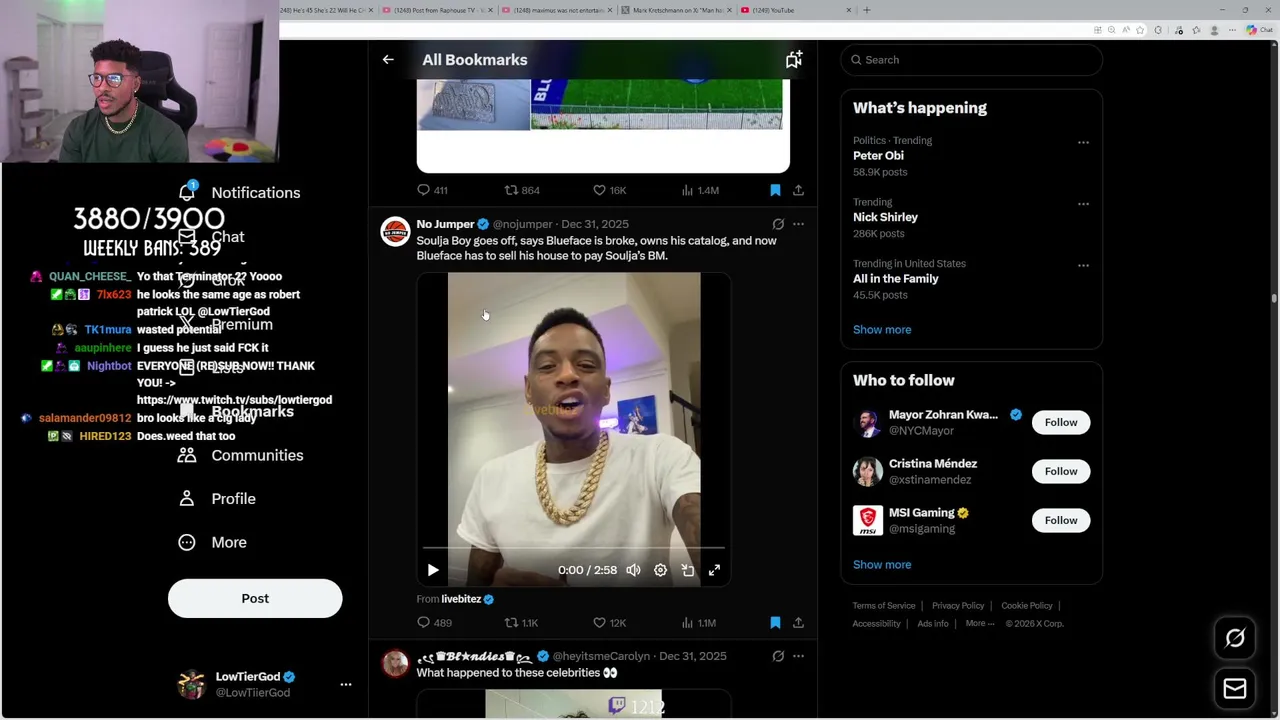This screenshot has height=720, width=1280.
Task: Follow Cristina Méndez
Action: click(x=1061, y=471)
